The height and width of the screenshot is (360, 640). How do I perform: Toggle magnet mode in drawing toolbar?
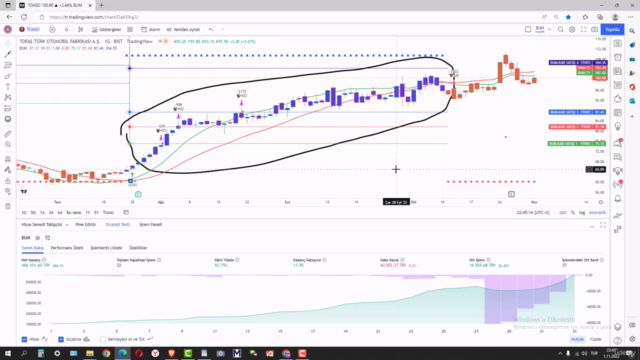point(8,159)
